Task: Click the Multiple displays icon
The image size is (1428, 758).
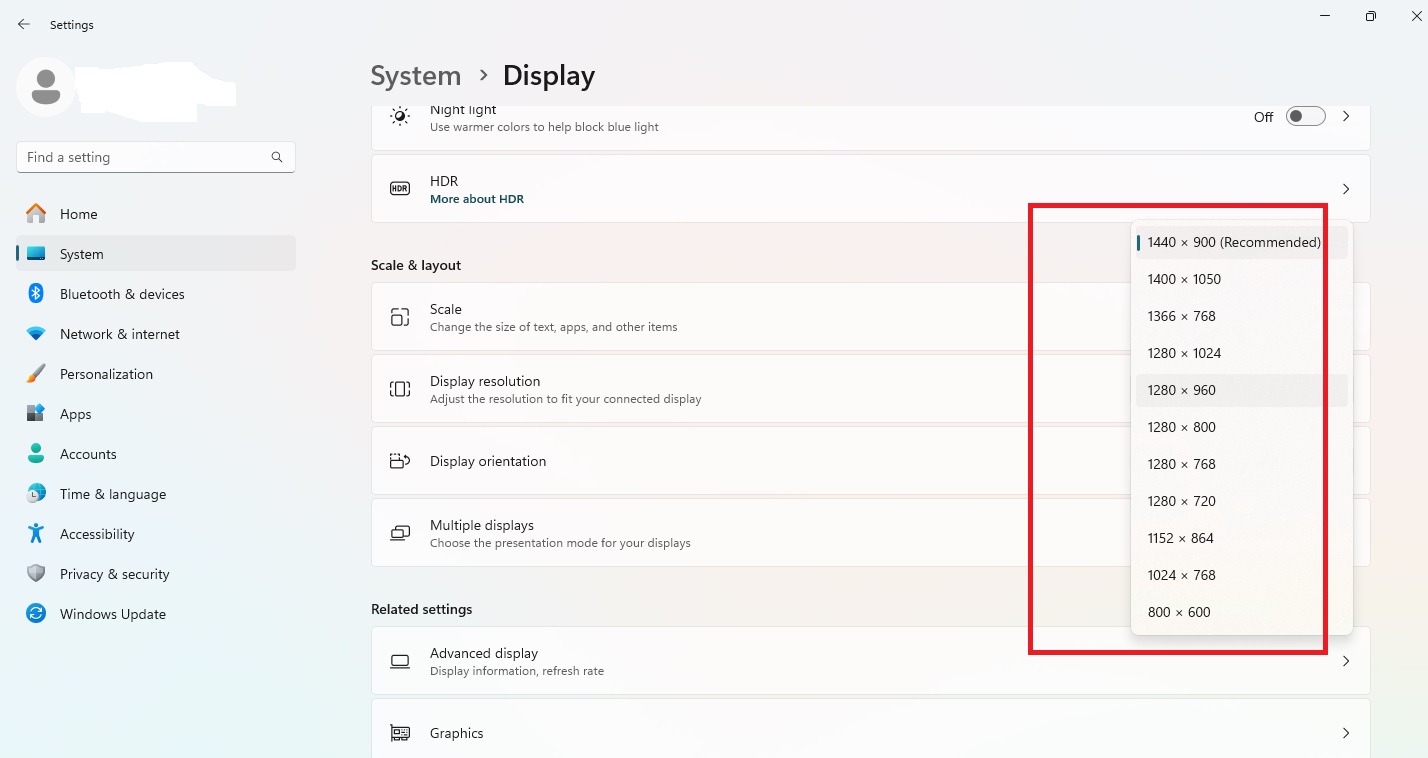Action: [x=400, y=533]
